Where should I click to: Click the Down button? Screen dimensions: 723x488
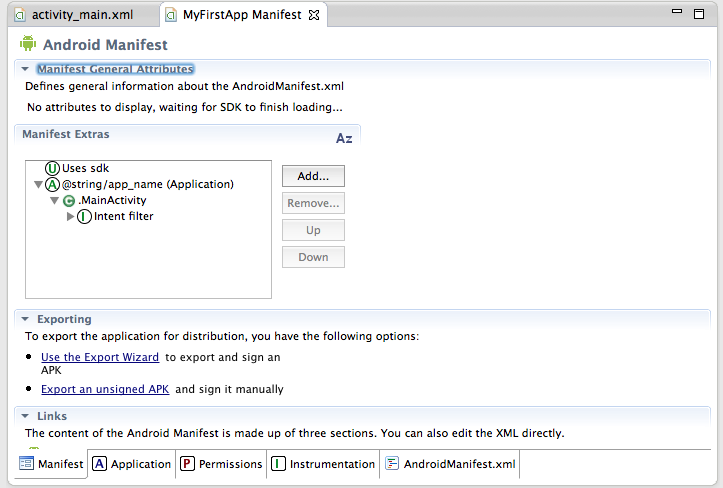click(x=314, y=257)
